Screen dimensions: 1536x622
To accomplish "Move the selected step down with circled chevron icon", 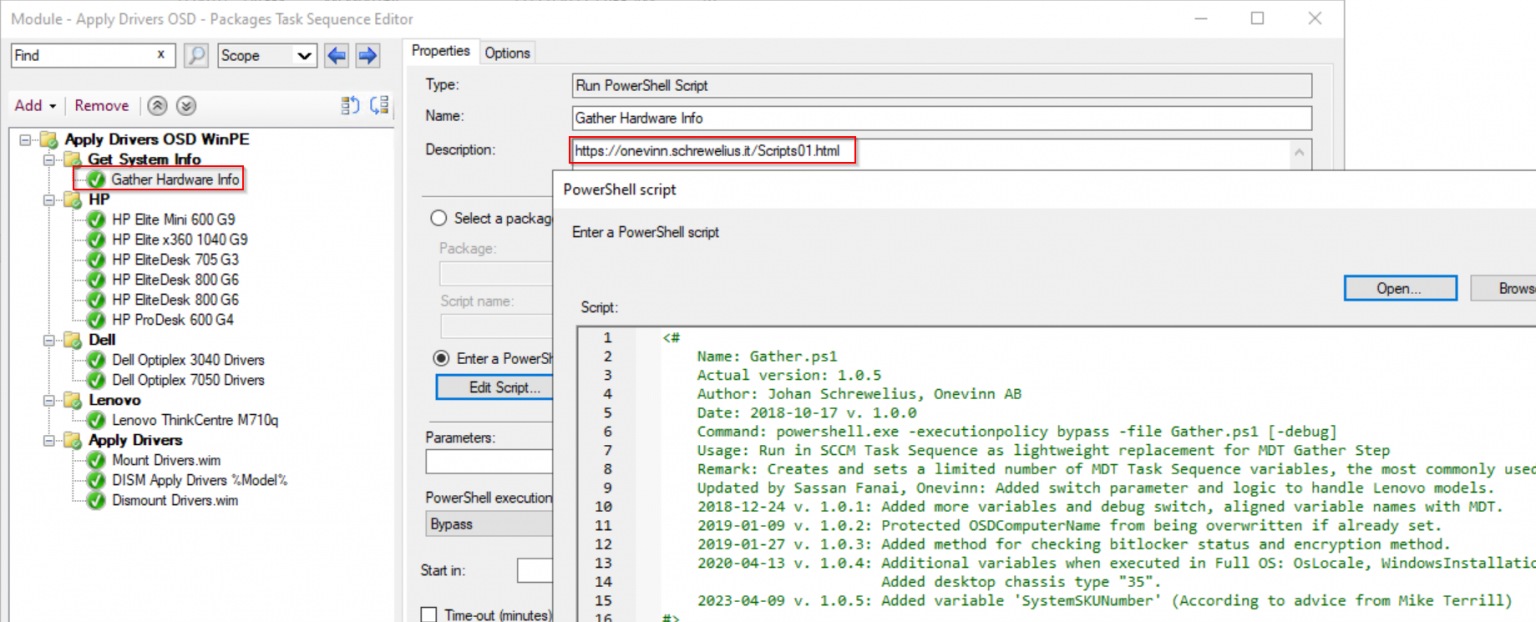I will [185, 105].
